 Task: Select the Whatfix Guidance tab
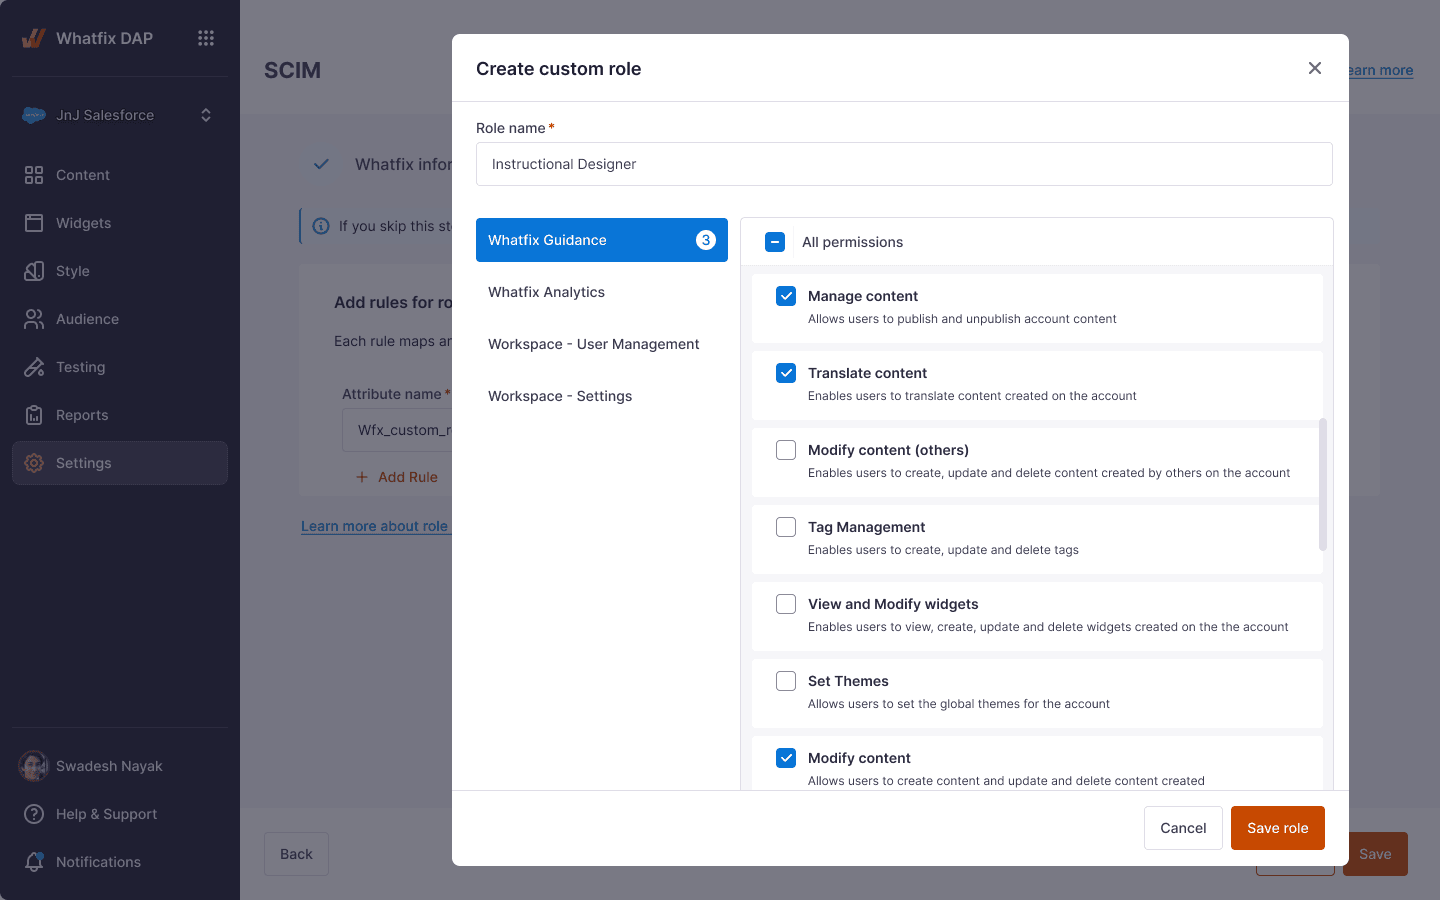pos(602,240)
